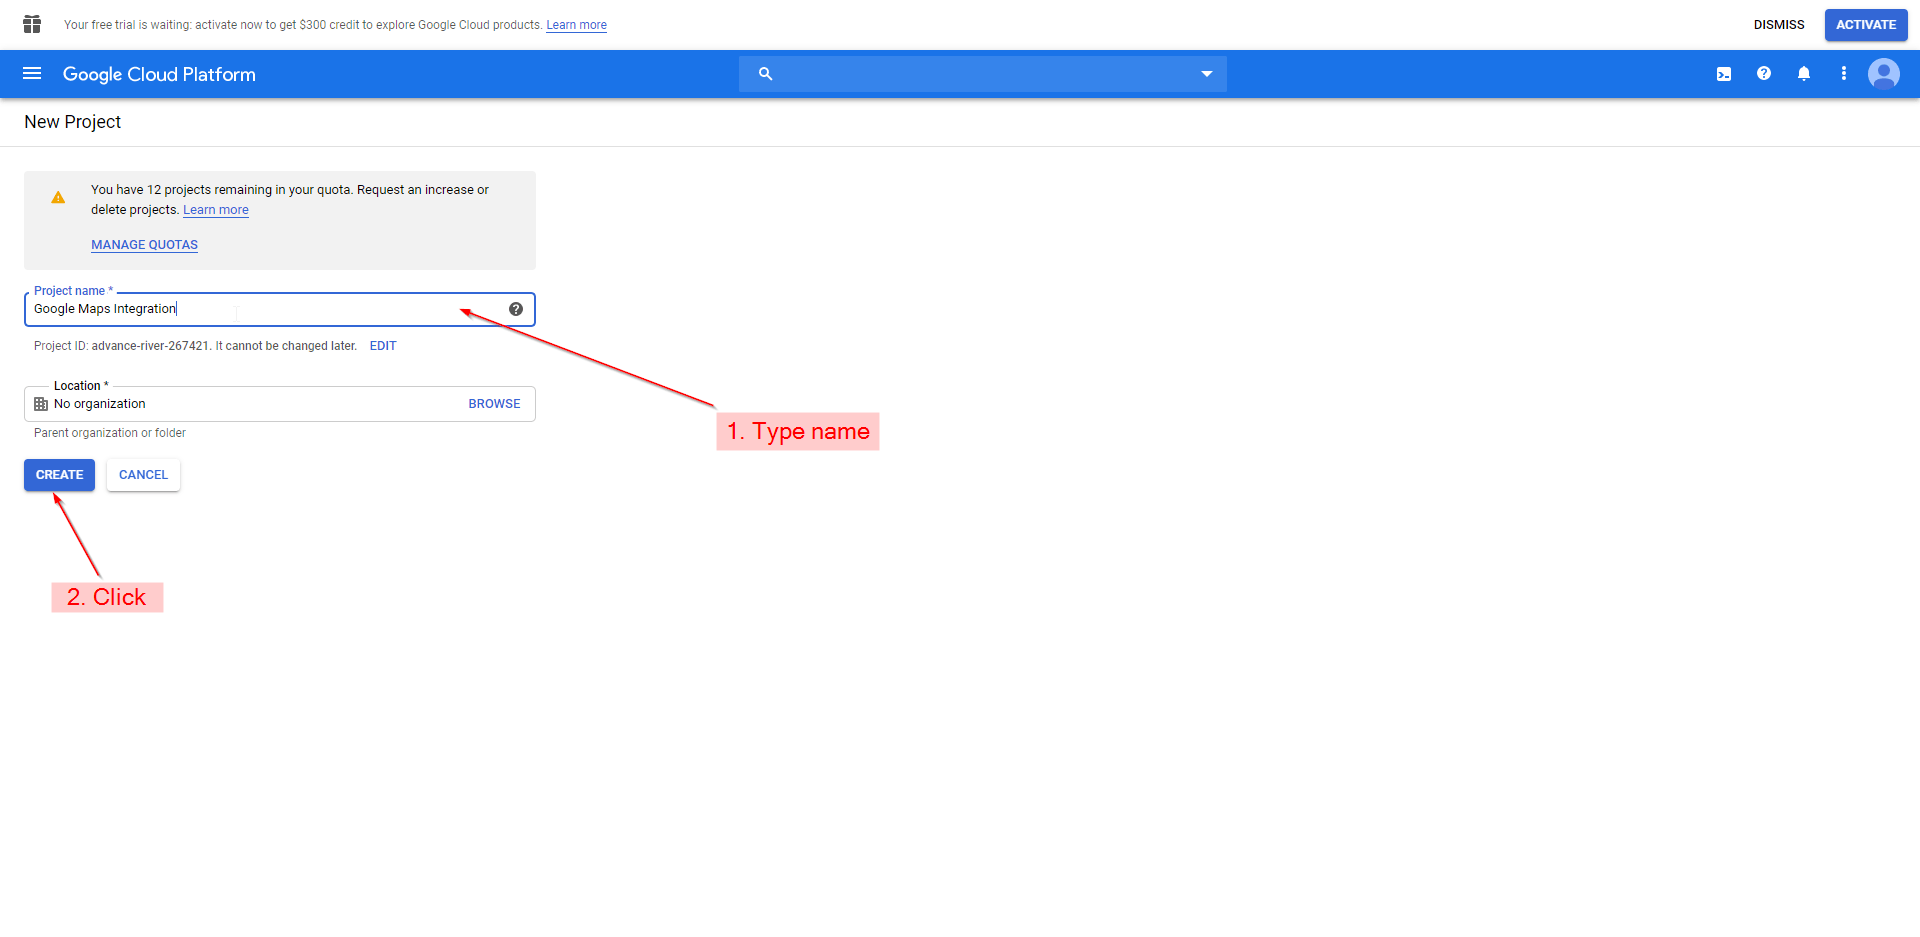Click the top search input box
The width and height of the screenshot is (1920, 937).
[983, 74]
